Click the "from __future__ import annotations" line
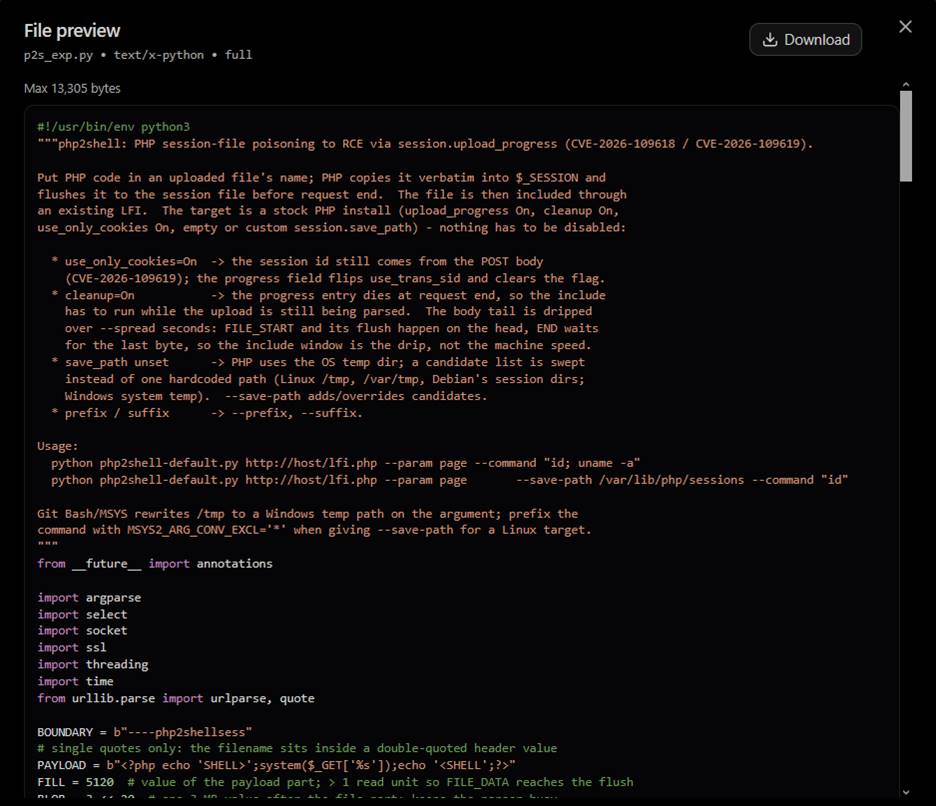 coord(155,564)
